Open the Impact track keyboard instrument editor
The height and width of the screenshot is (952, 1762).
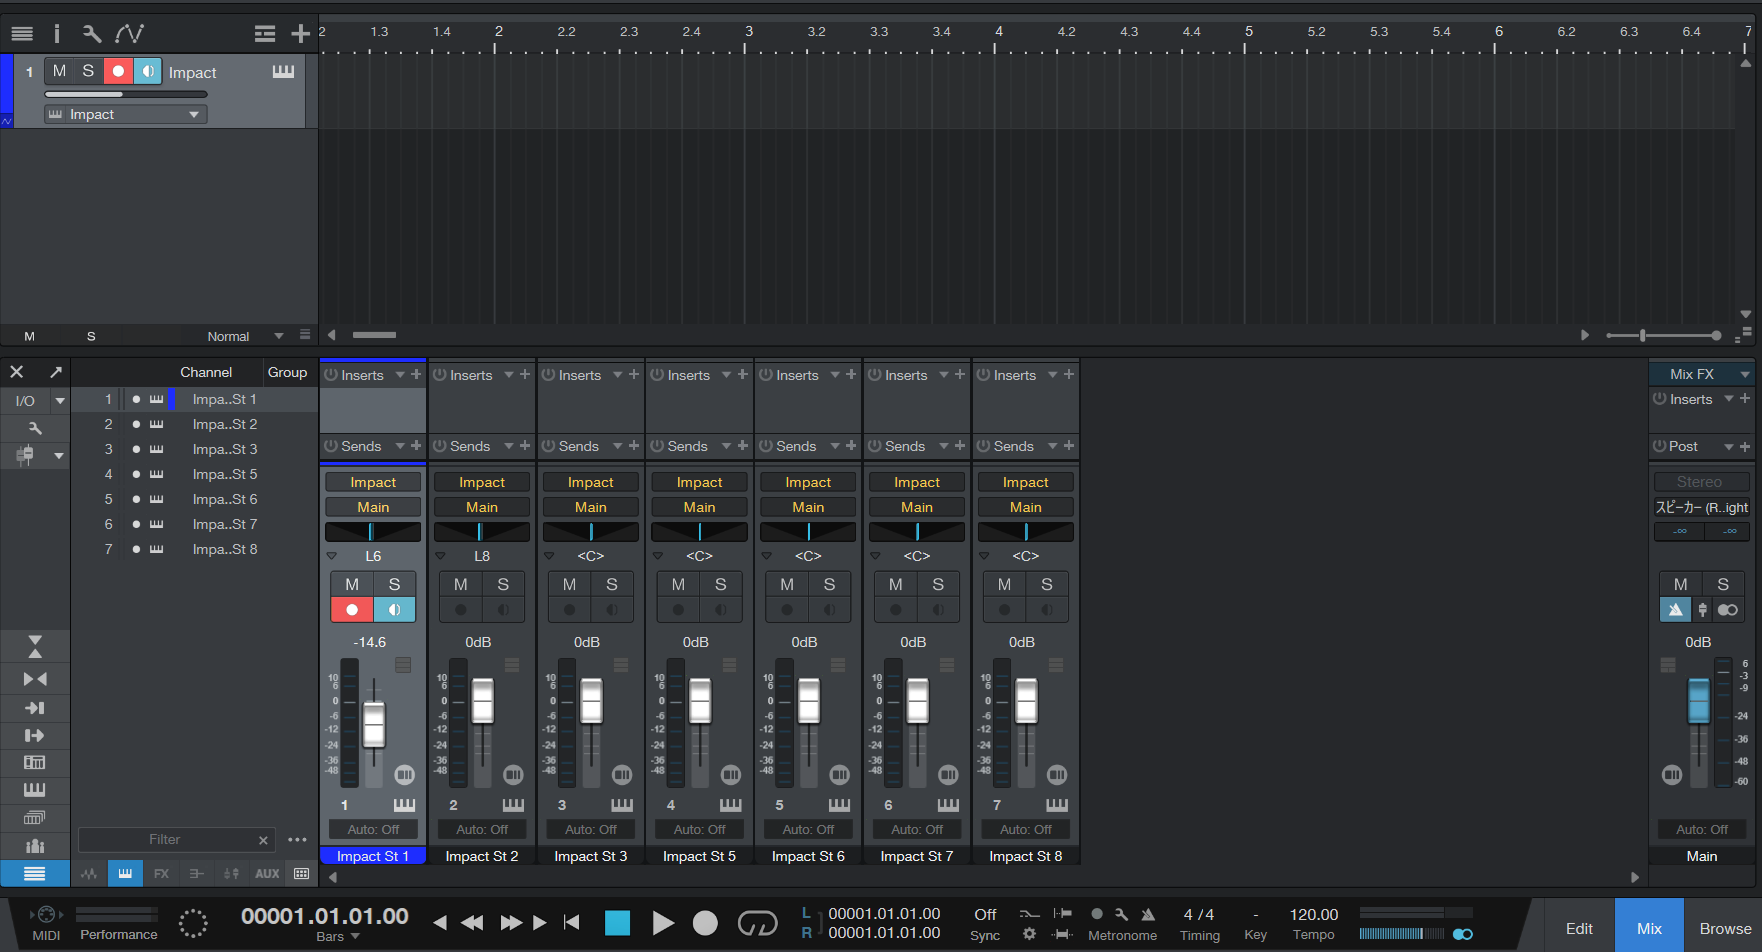coord(283,71)
